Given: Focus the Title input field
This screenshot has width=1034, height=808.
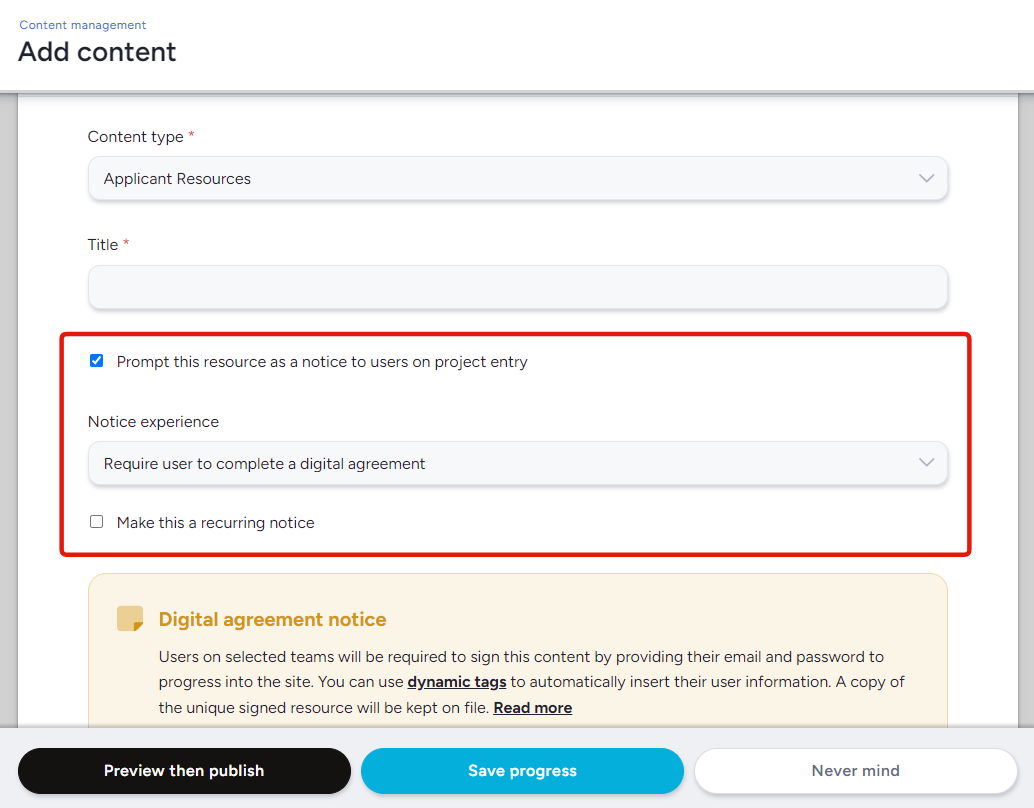Looking at the screenshot, I should [x=517, y=288].
